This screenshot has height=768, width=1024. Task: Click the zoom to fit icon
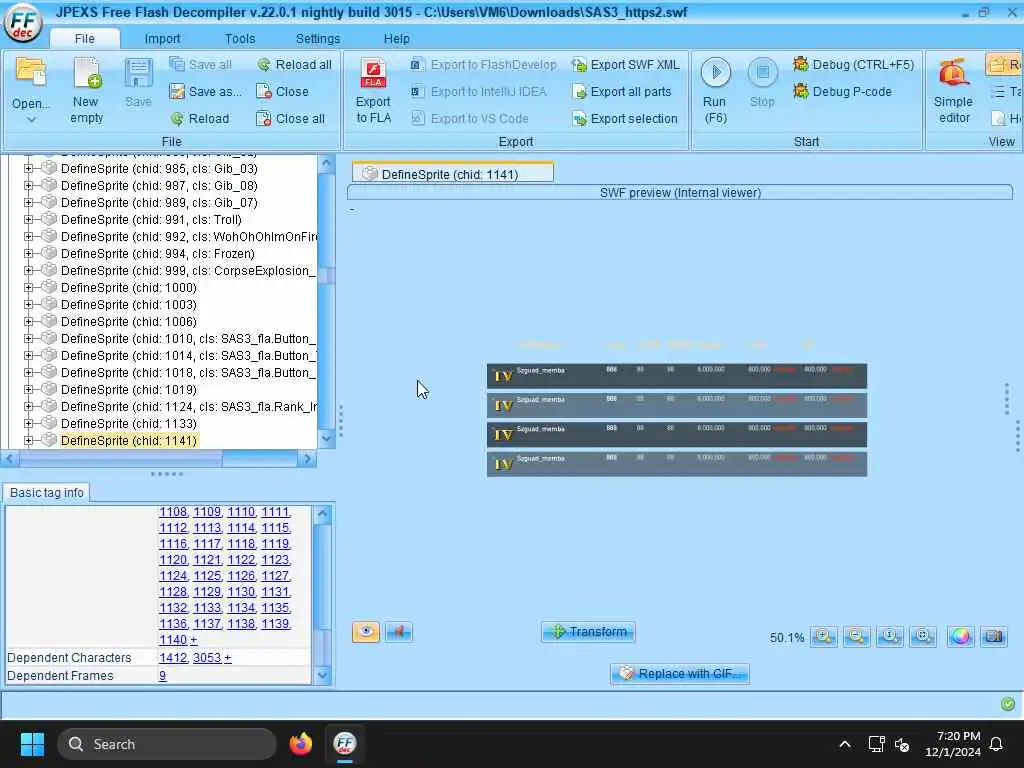[x=923, y=637]
